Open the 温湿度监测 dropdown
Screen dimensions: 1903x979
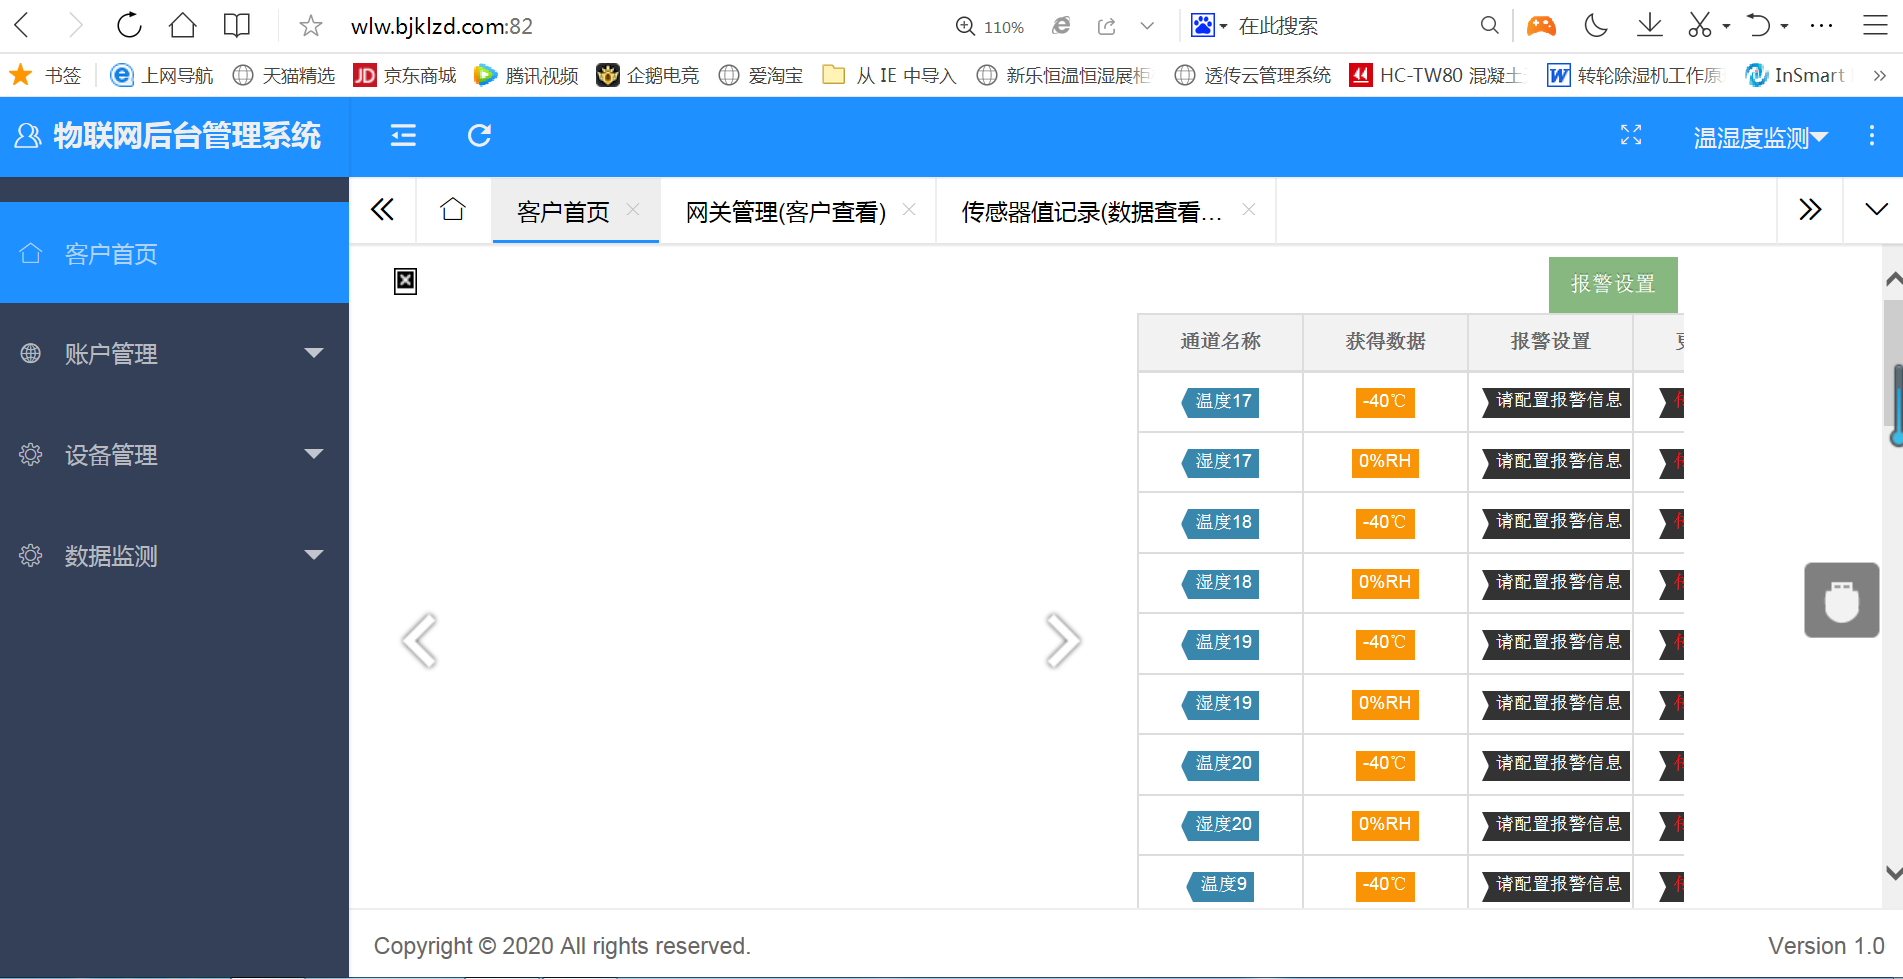click(x=1761, y=137)
